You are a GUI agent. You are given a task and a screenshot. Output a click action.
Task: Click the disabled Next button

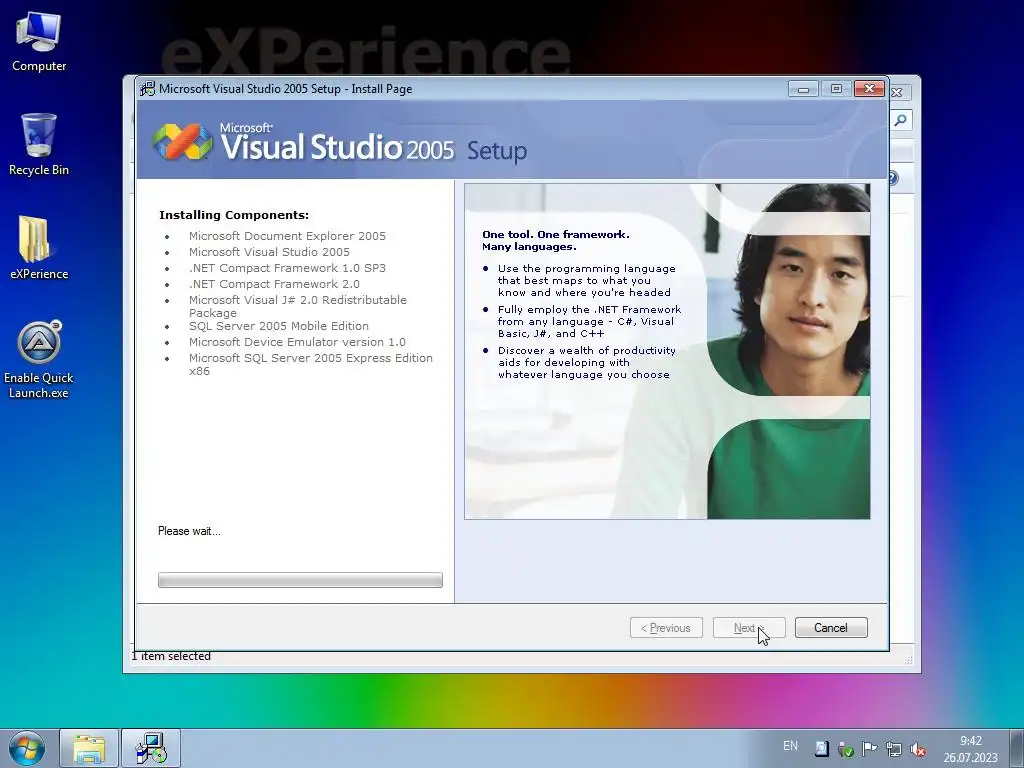pyautogui.click(x=749, y=628)
